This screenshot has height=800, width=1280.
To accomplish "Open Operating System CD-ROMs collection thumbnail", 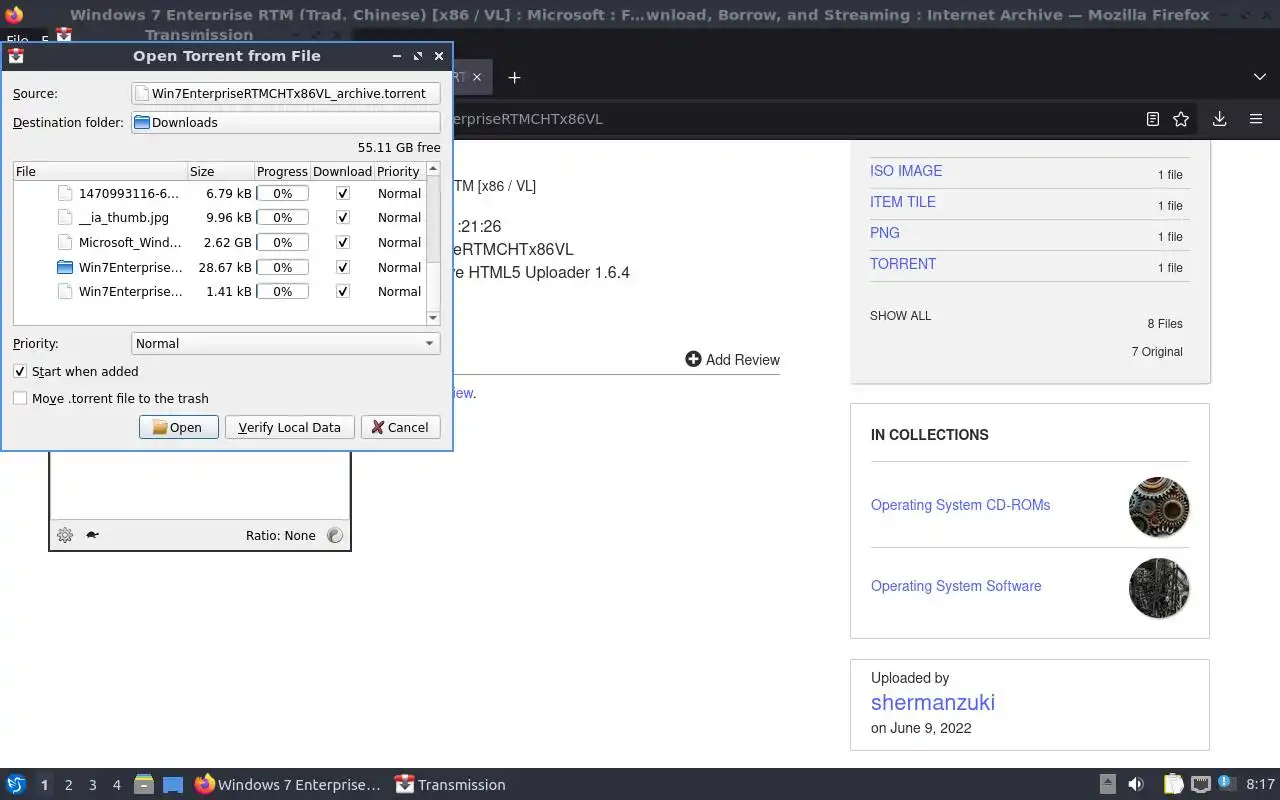I will coord(1159,507).
